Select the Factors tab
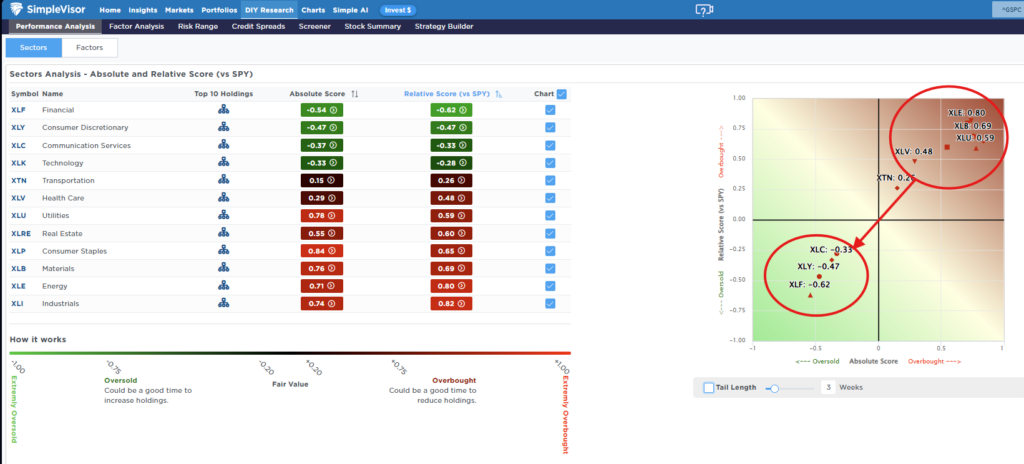Viewport: 1024px width, 464px height. pyautogui.click(x=89, y=47)
